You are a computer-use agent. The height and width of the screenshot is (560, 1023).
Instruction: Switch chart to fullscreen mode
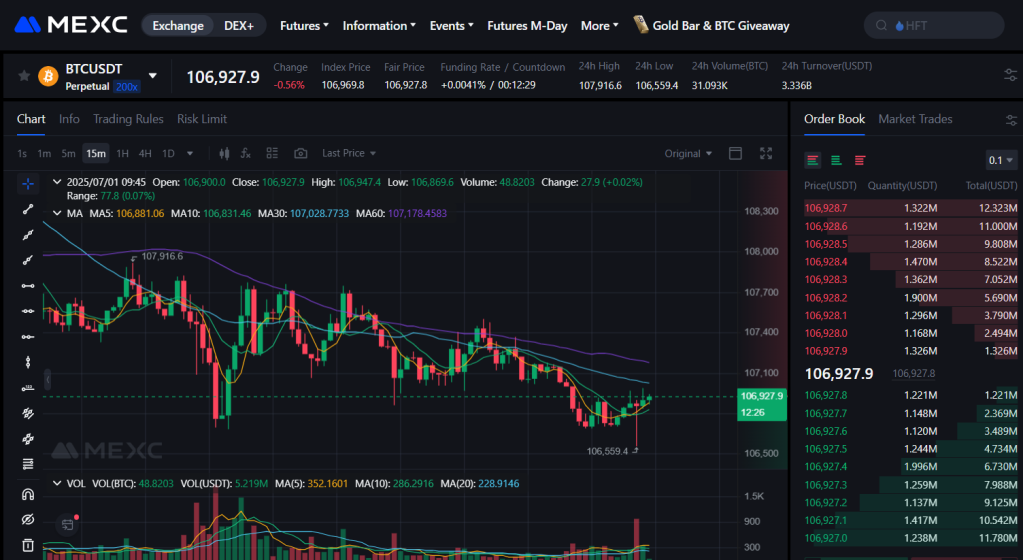766,153
